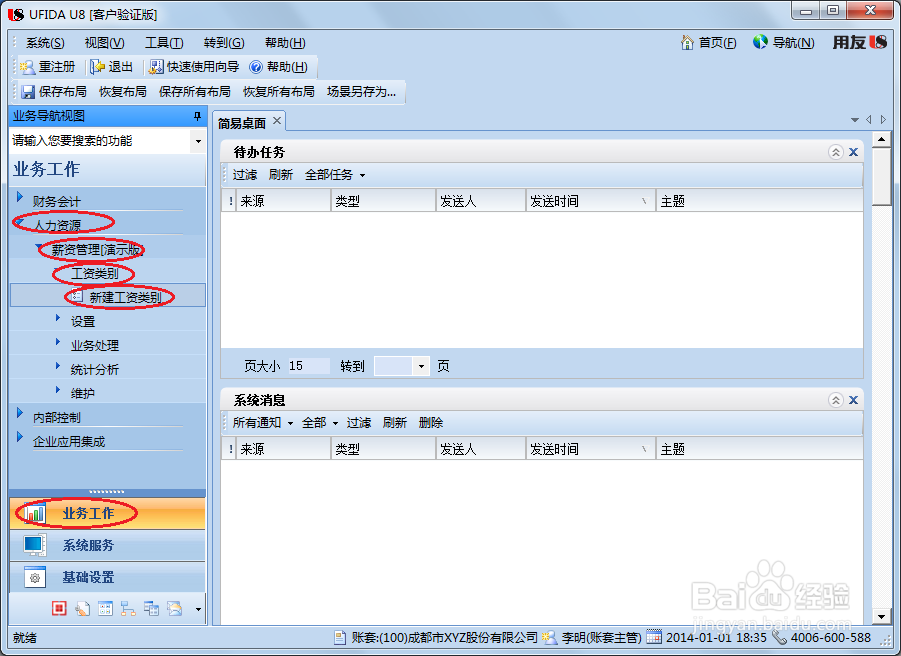Click the red grid icon in bottom strip
The image size is (901, 656).
tap(59, 608)
